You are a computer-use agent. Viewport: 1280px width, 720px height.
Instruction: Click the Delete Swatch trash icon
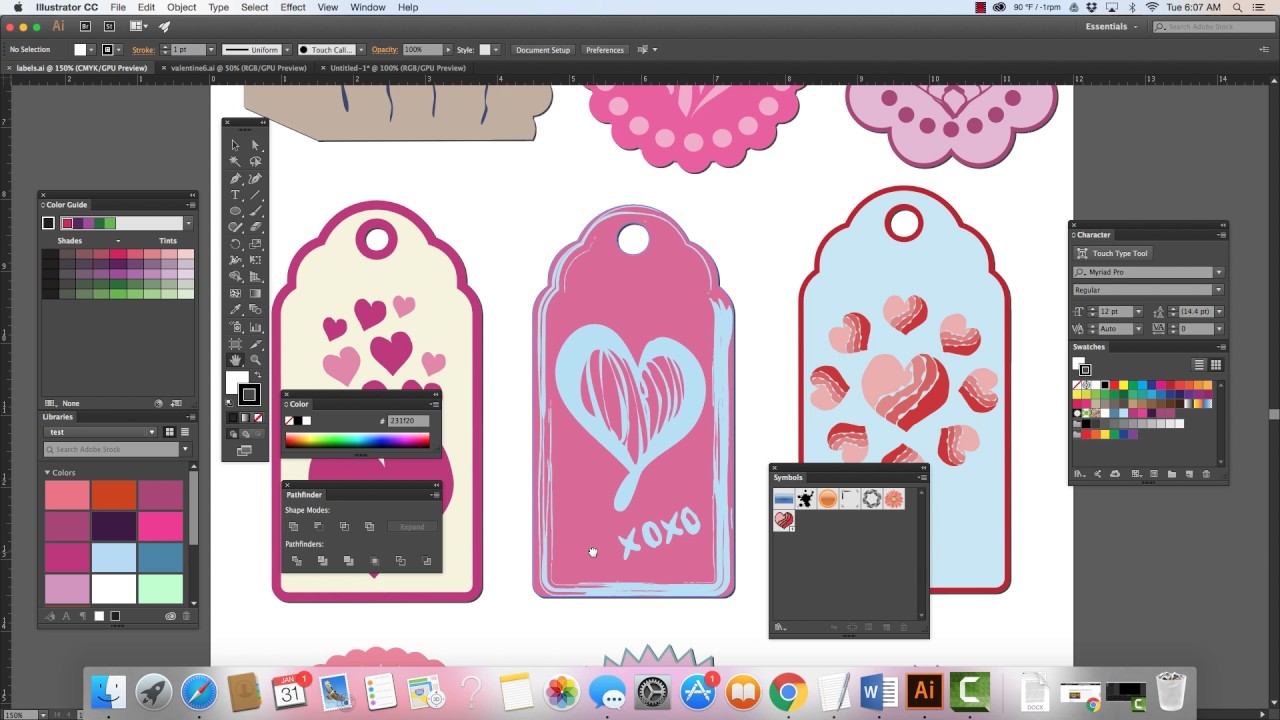[1206, 474]
